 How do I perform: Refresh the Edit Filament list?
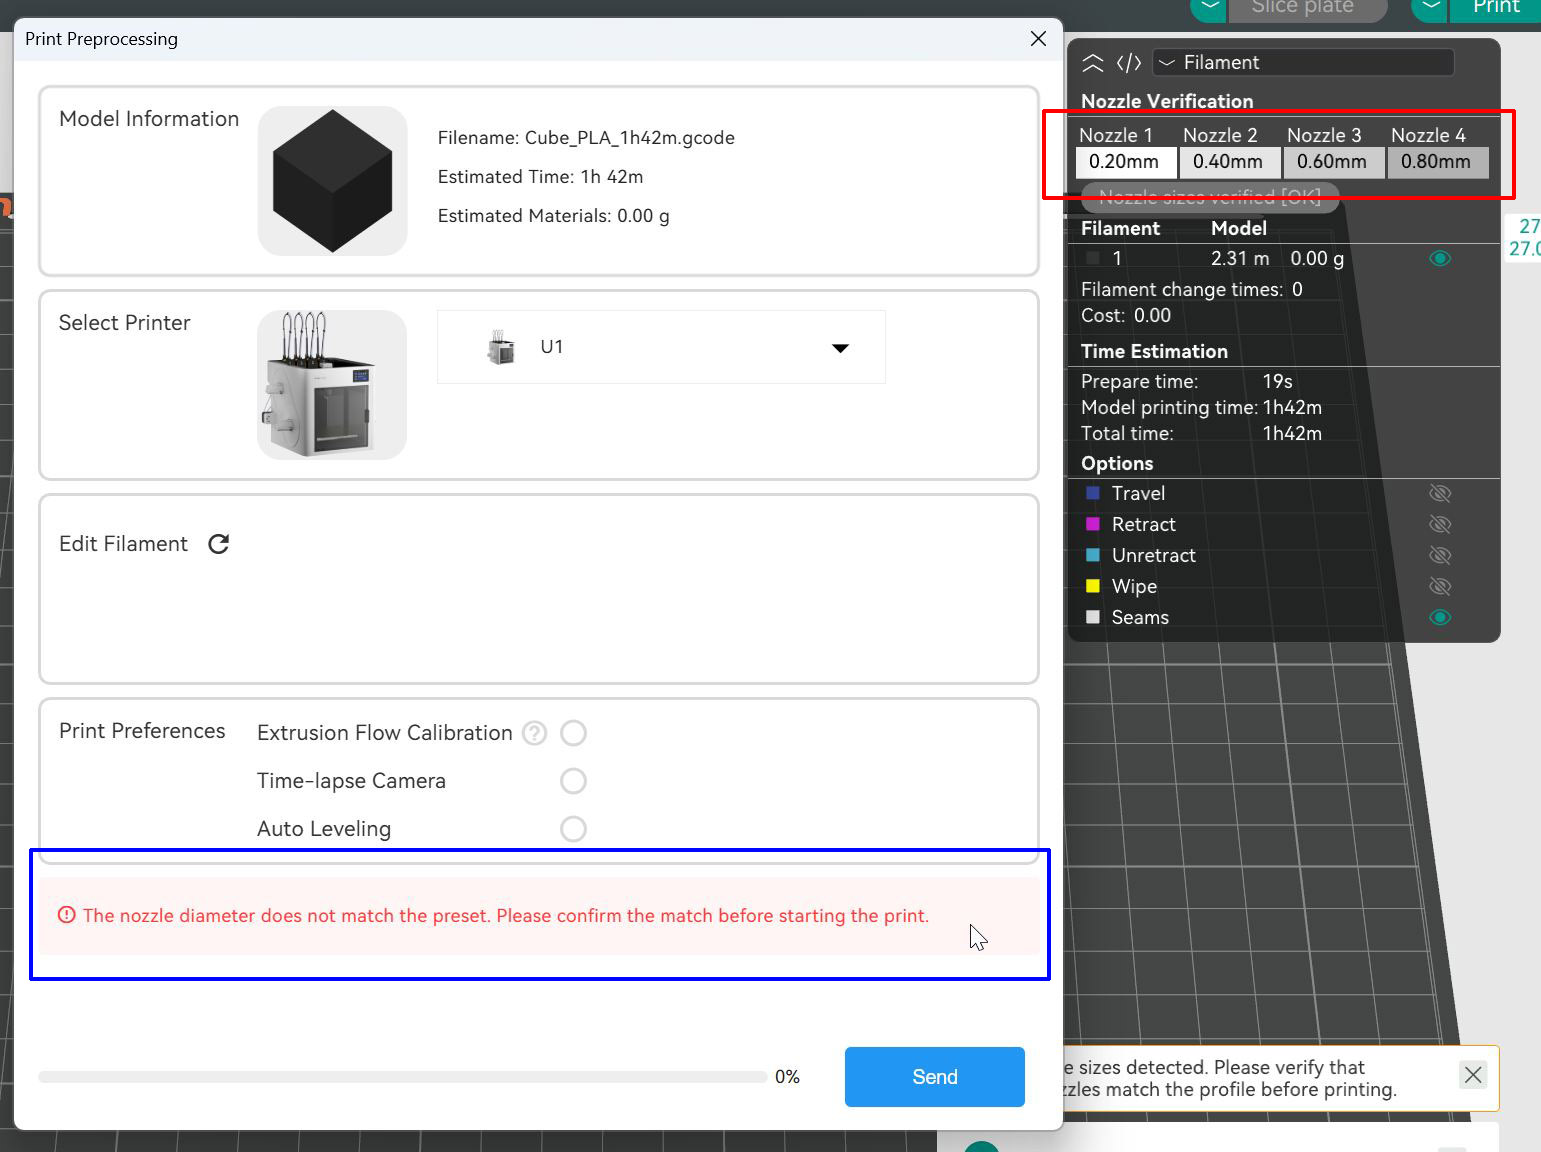coord(219,544)
